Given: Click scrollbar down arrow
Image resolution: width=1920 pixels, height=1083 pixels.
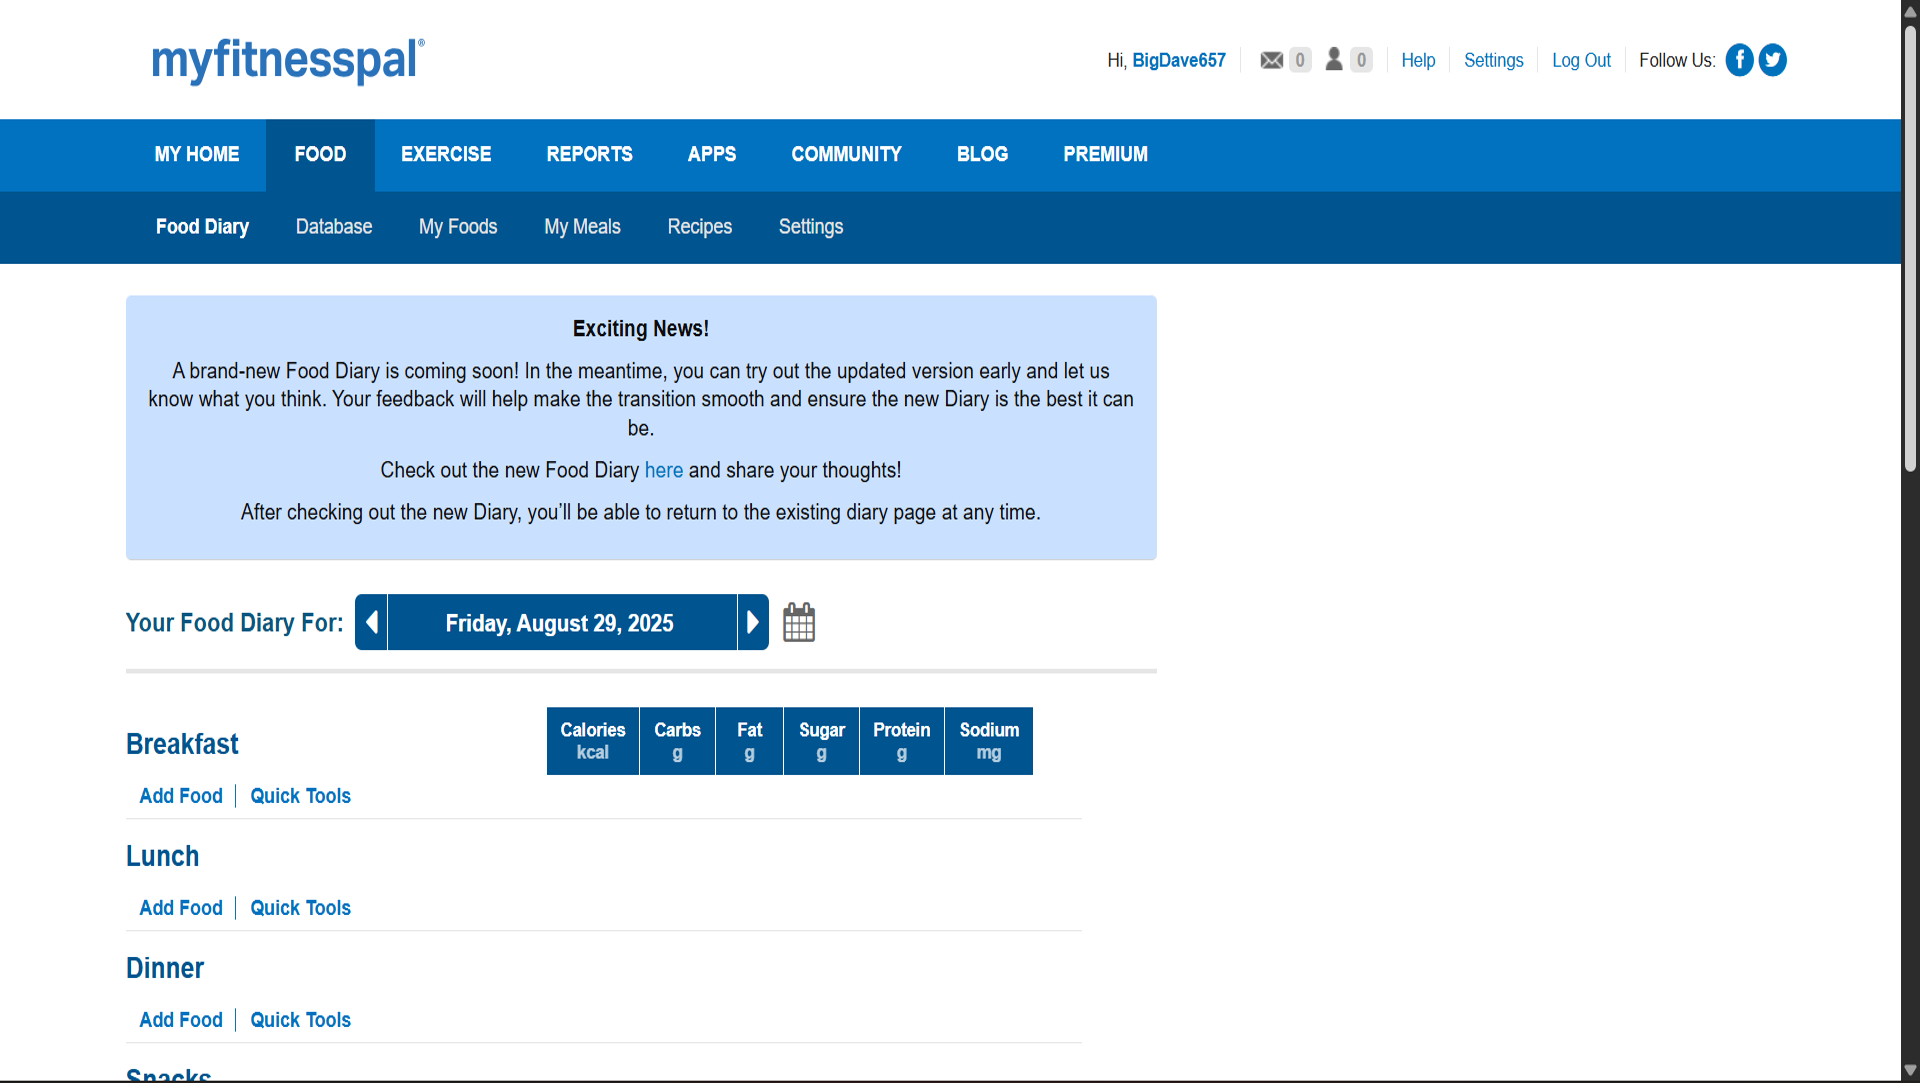Looking at the screenshot, I should pos(1910,1071).
